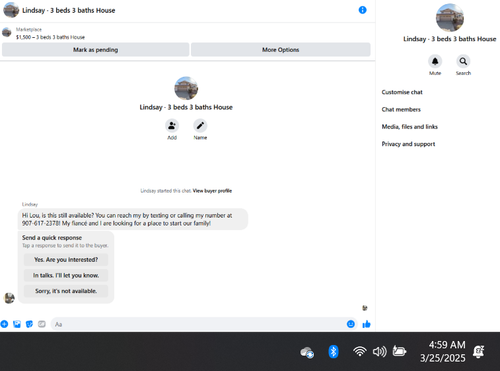500x371 pixels.
Task: Open the house photo in header bar
Action: tap(11, 10)
